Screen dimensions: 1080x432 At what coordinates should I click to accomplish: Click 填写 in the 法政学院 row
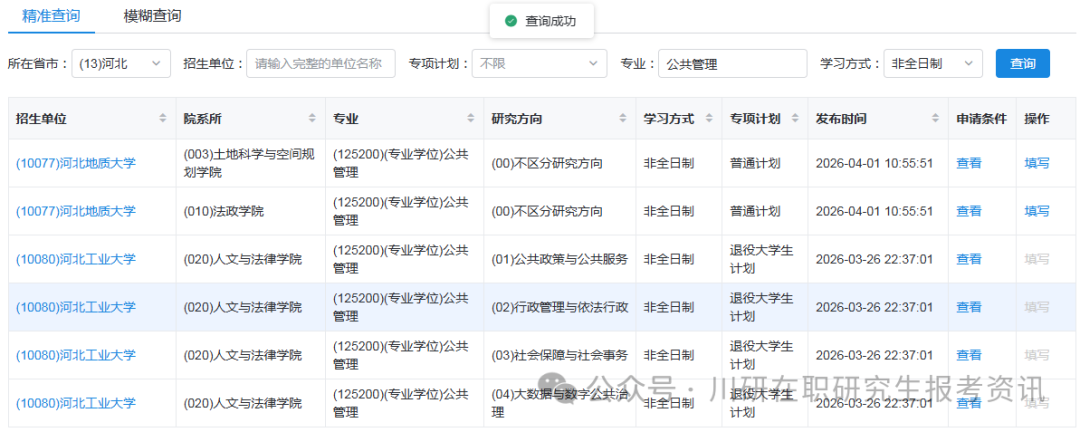[1037, 211]
